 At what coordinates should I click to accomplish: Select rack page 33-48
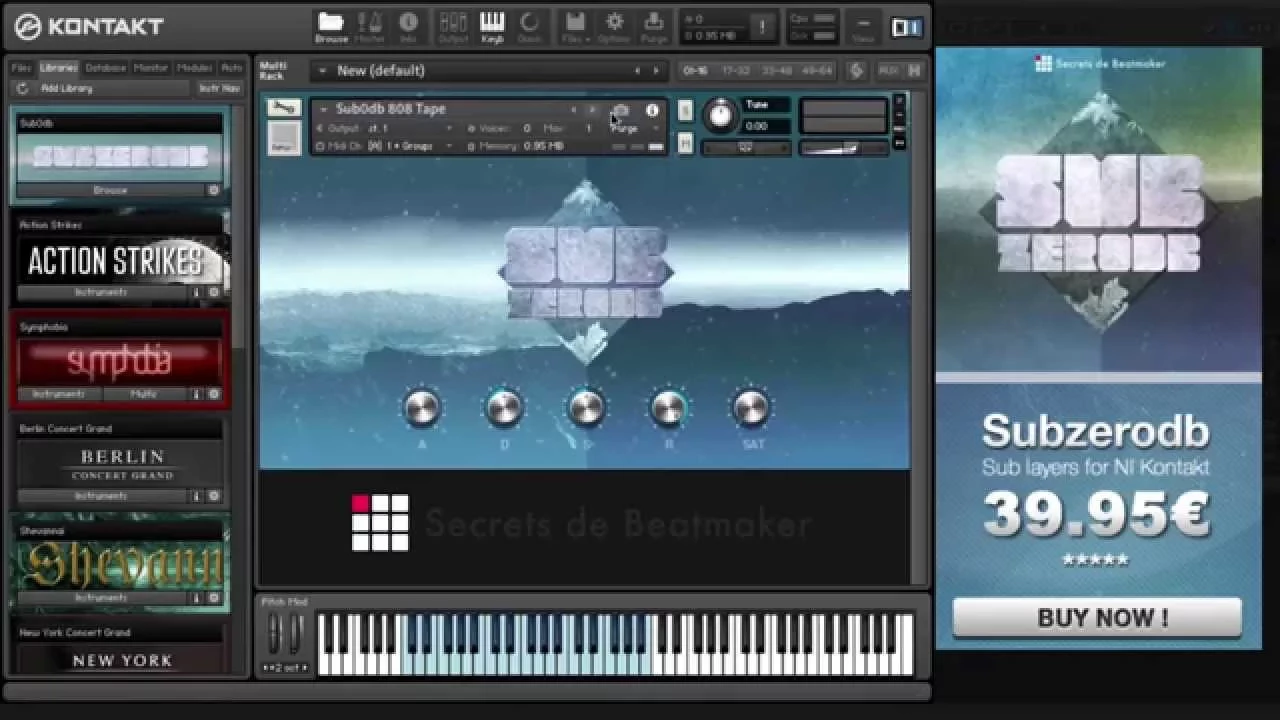click(x=776, y=71)
